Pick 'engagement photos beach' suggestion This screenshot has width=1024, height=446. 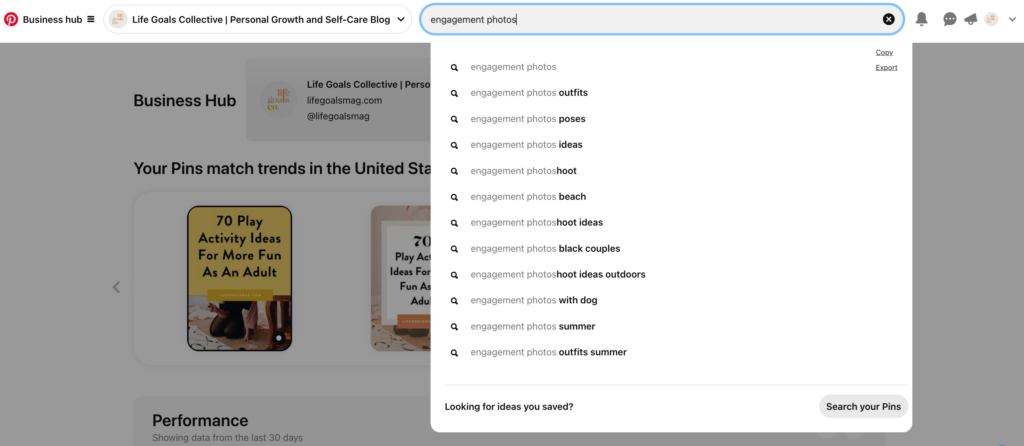(x=671, y=197)
